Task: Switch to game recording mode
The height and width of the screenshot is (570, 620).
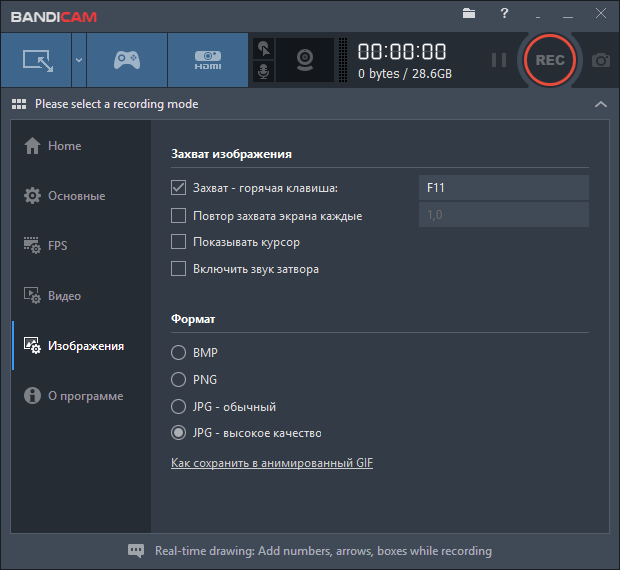Action: point(126,60)
